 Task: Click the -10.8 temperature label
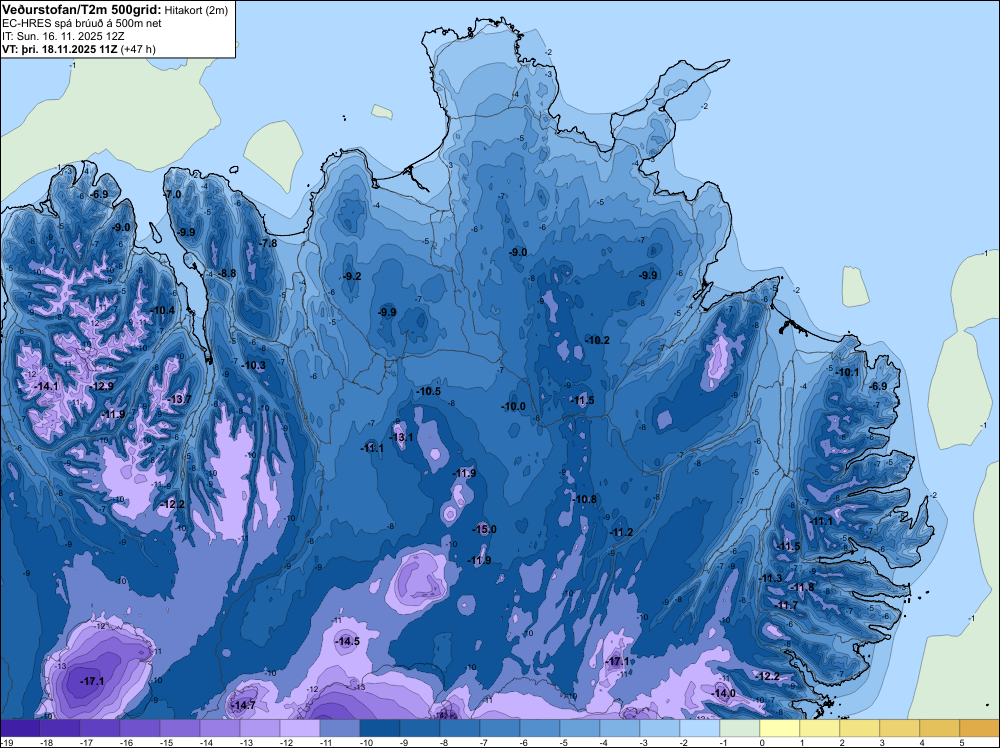(x=584, y=499)
